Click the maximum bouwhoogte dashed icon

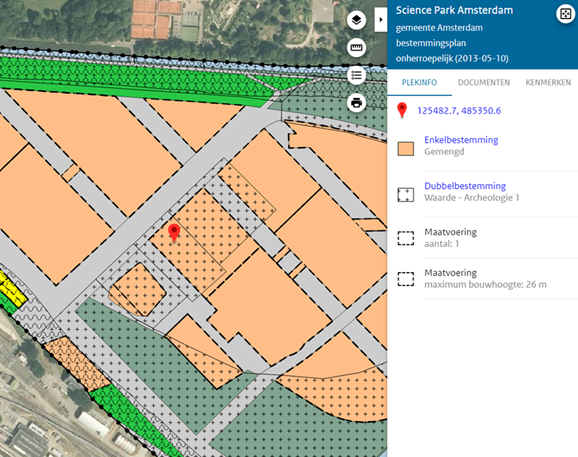click(405, 279)
